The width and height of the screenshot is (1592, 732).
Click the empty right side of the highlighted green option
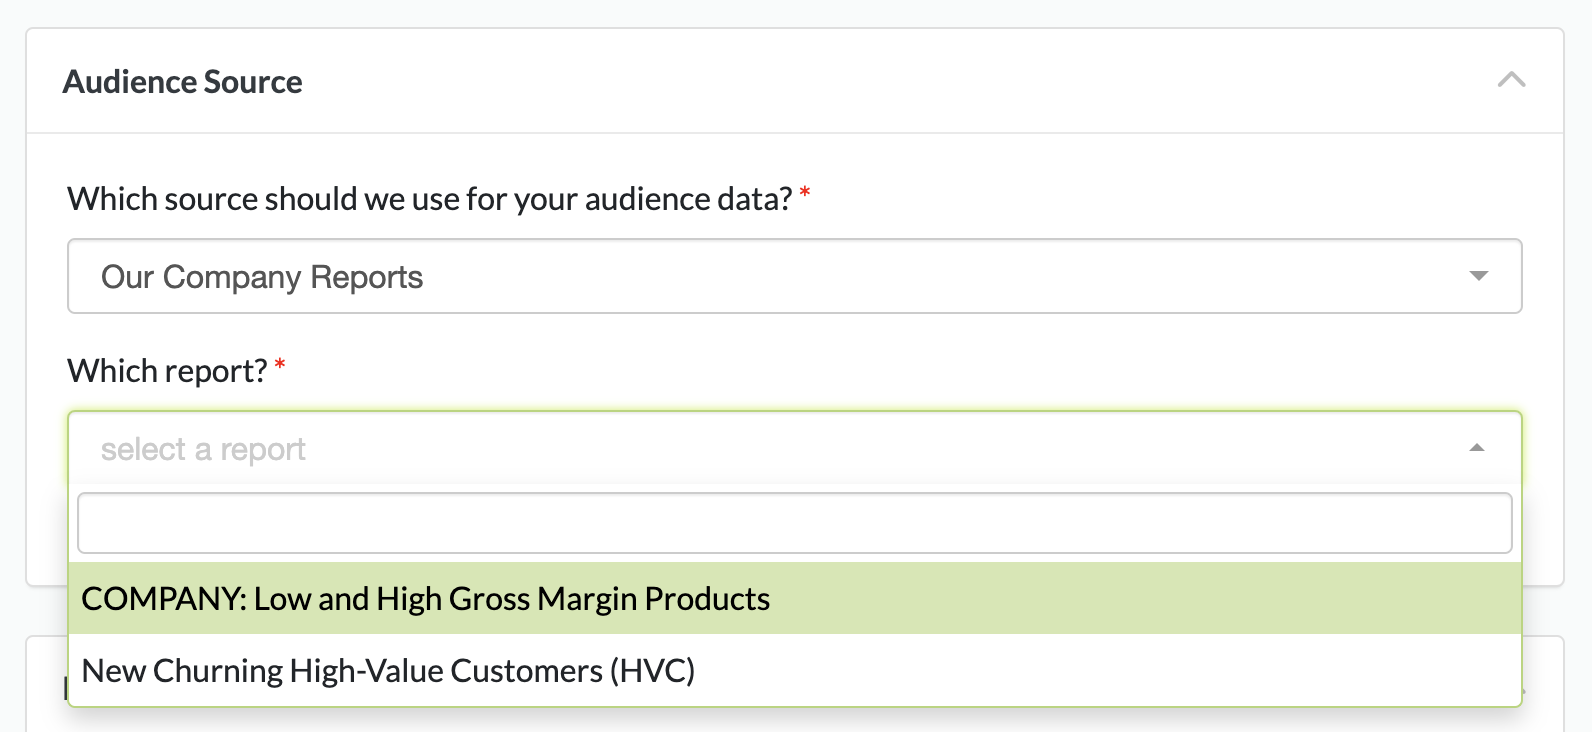click(1150, 598)
